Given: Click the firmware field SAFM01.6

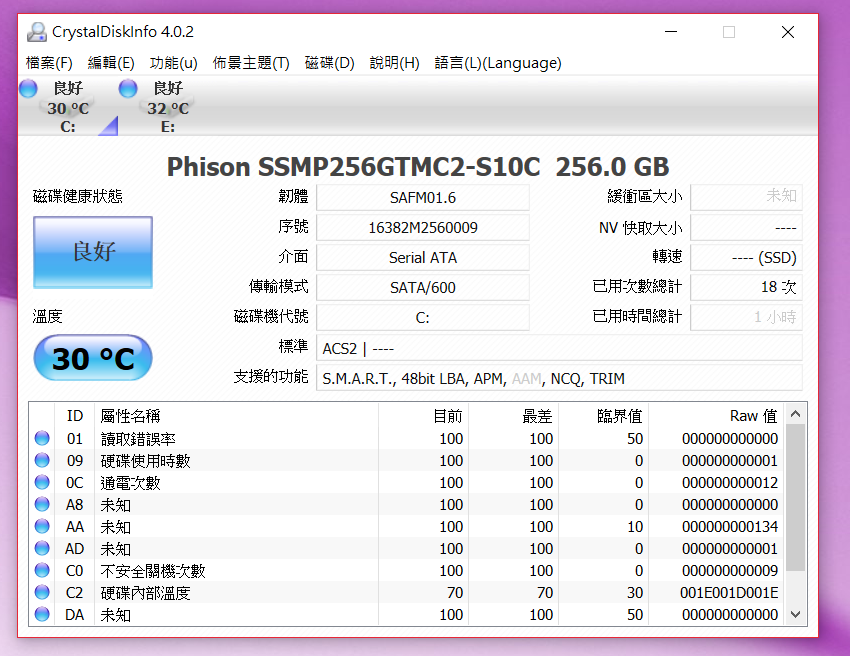Looking at the screenshot, I should coord(423,197).
